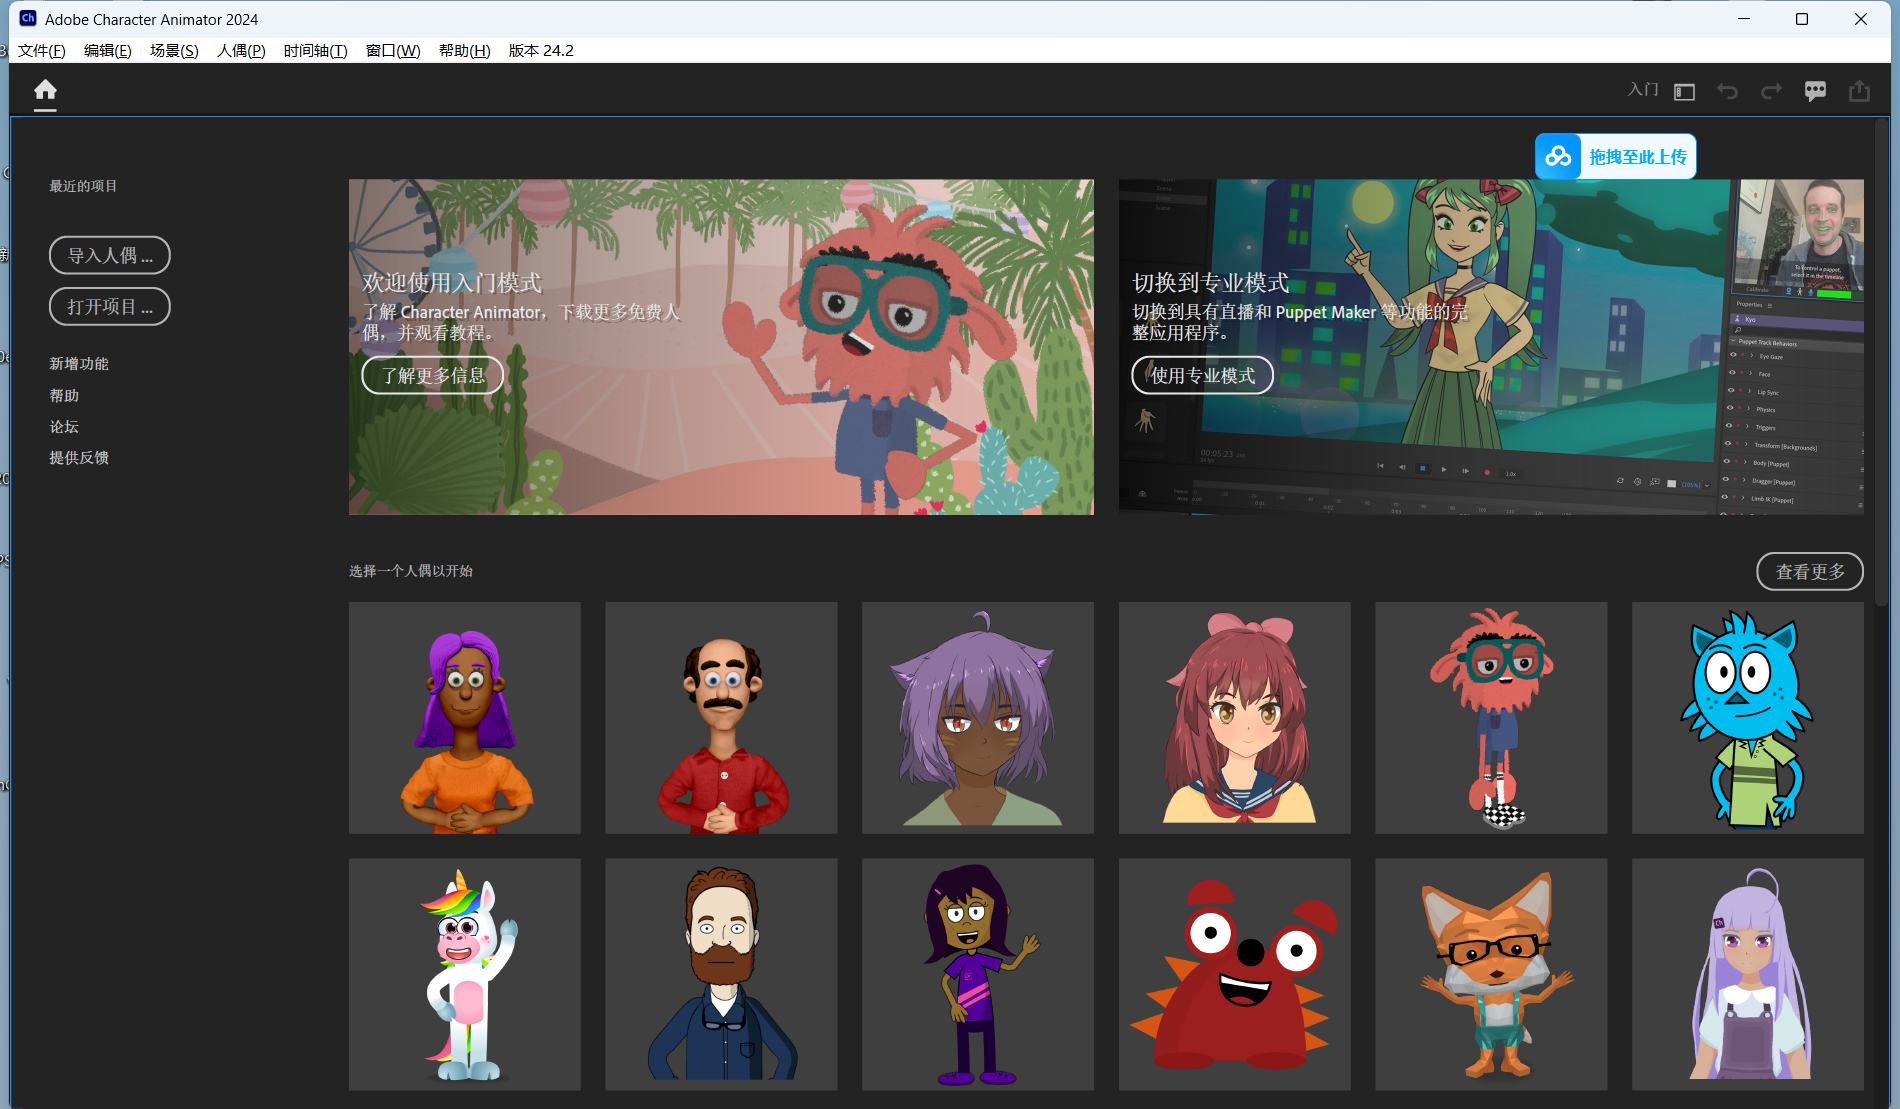Click the 最近的项目 heading
Screen dimensions: 1900x1109
pos(83,186)
